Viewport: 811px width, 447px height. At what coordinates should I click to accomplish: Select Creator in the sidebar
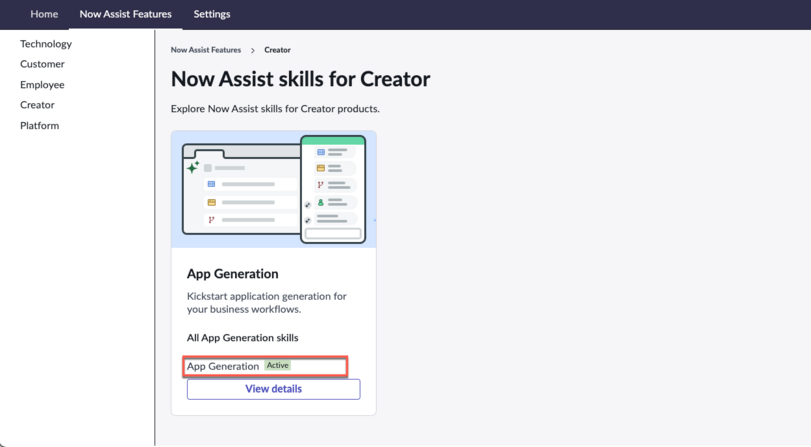point(37,105)
